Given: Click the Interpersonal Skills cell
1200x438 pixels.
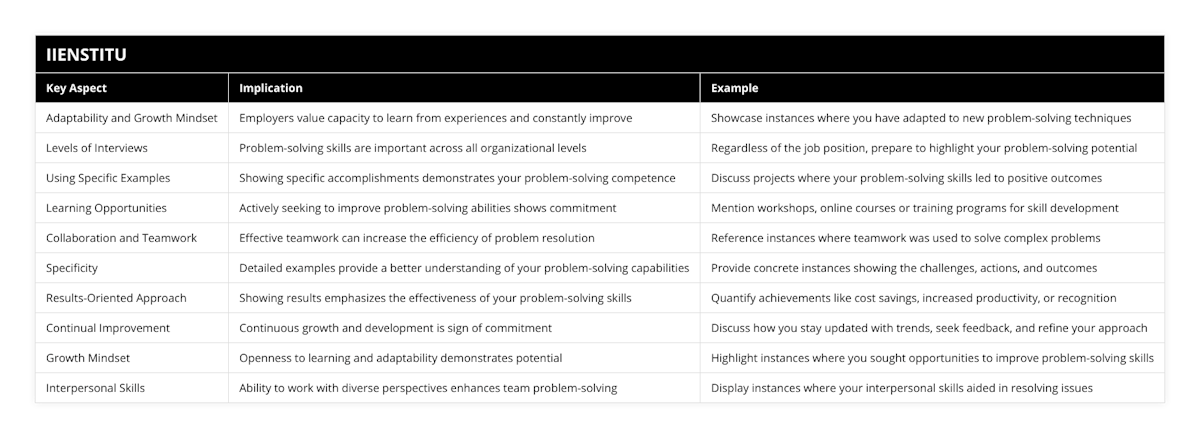Looking at the screenshot, I should point(95,388).
